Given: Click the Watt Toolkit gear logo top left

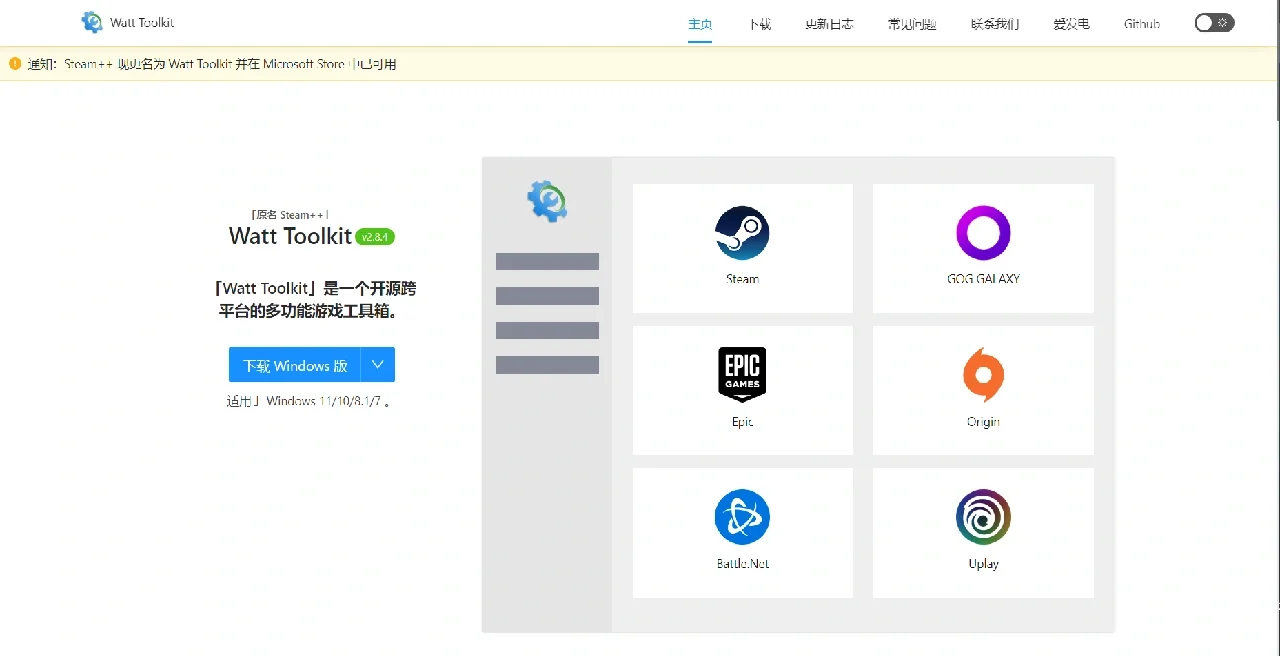Looking at the screenshot, I should [90, 22].
